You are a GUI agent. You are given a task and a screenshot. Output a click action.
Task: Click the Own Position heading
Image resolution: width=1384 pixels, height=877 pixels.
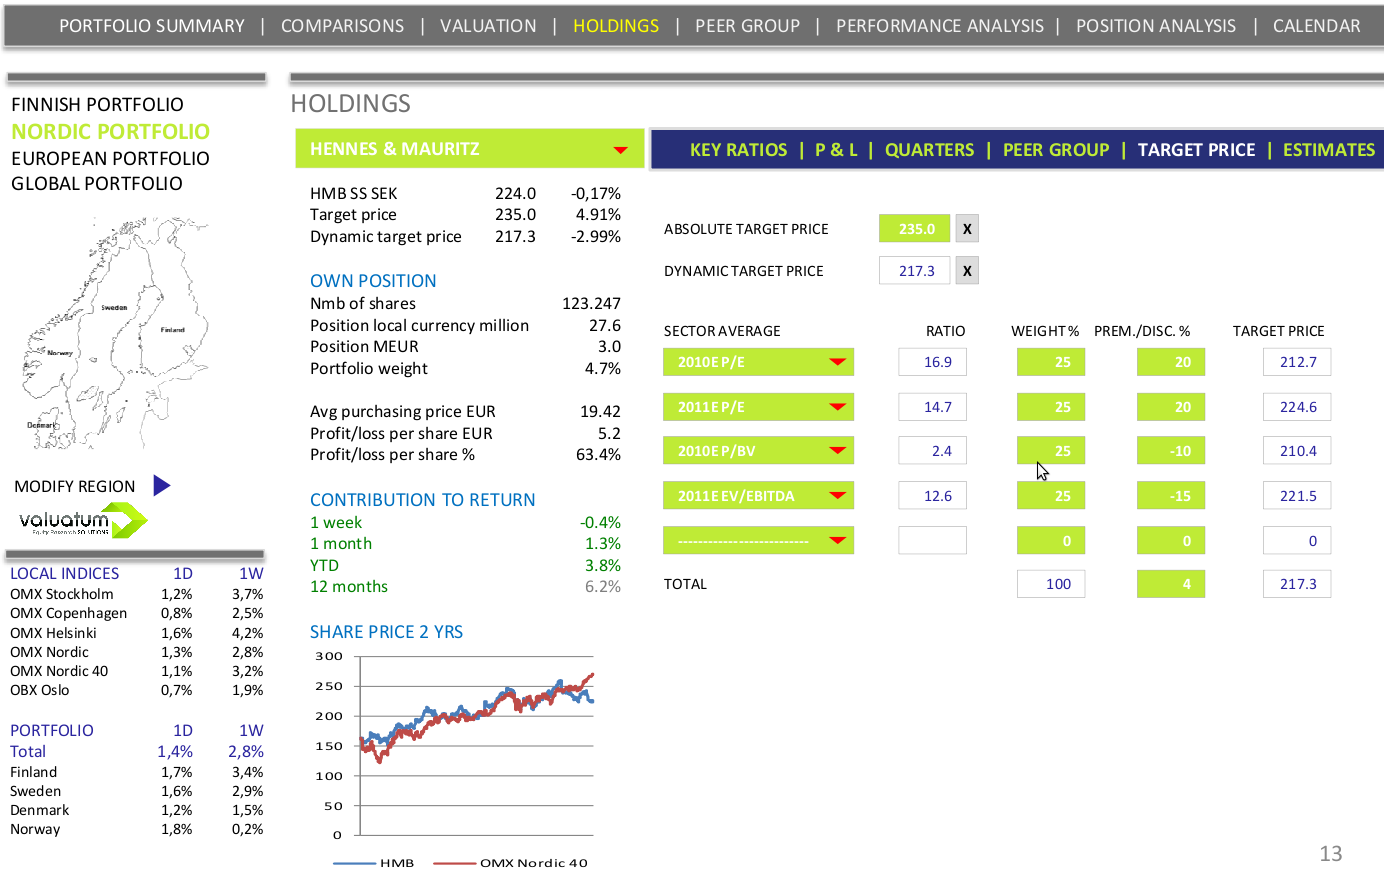coord(373,281)
